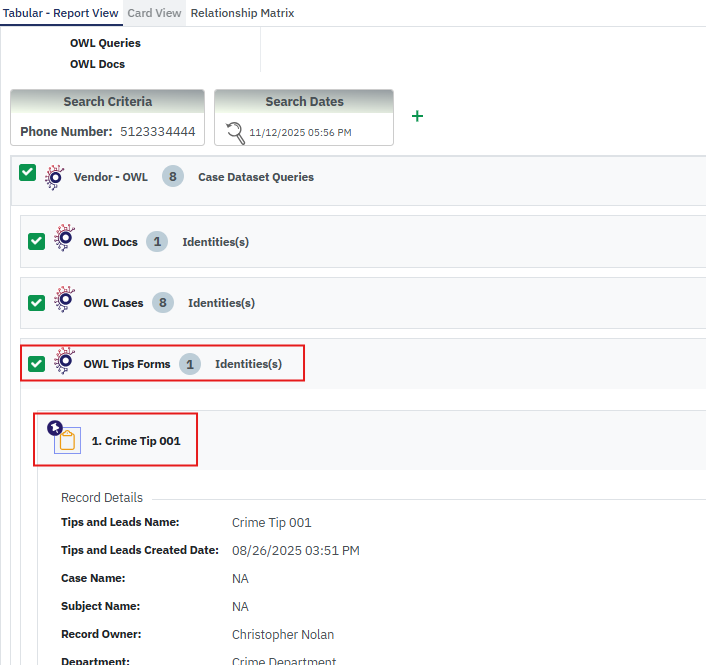Image resolution: width=706 pixels, height=665 pixels.
Task: Open the Relationship Matrix tab
Action: (x=242, y=13)
